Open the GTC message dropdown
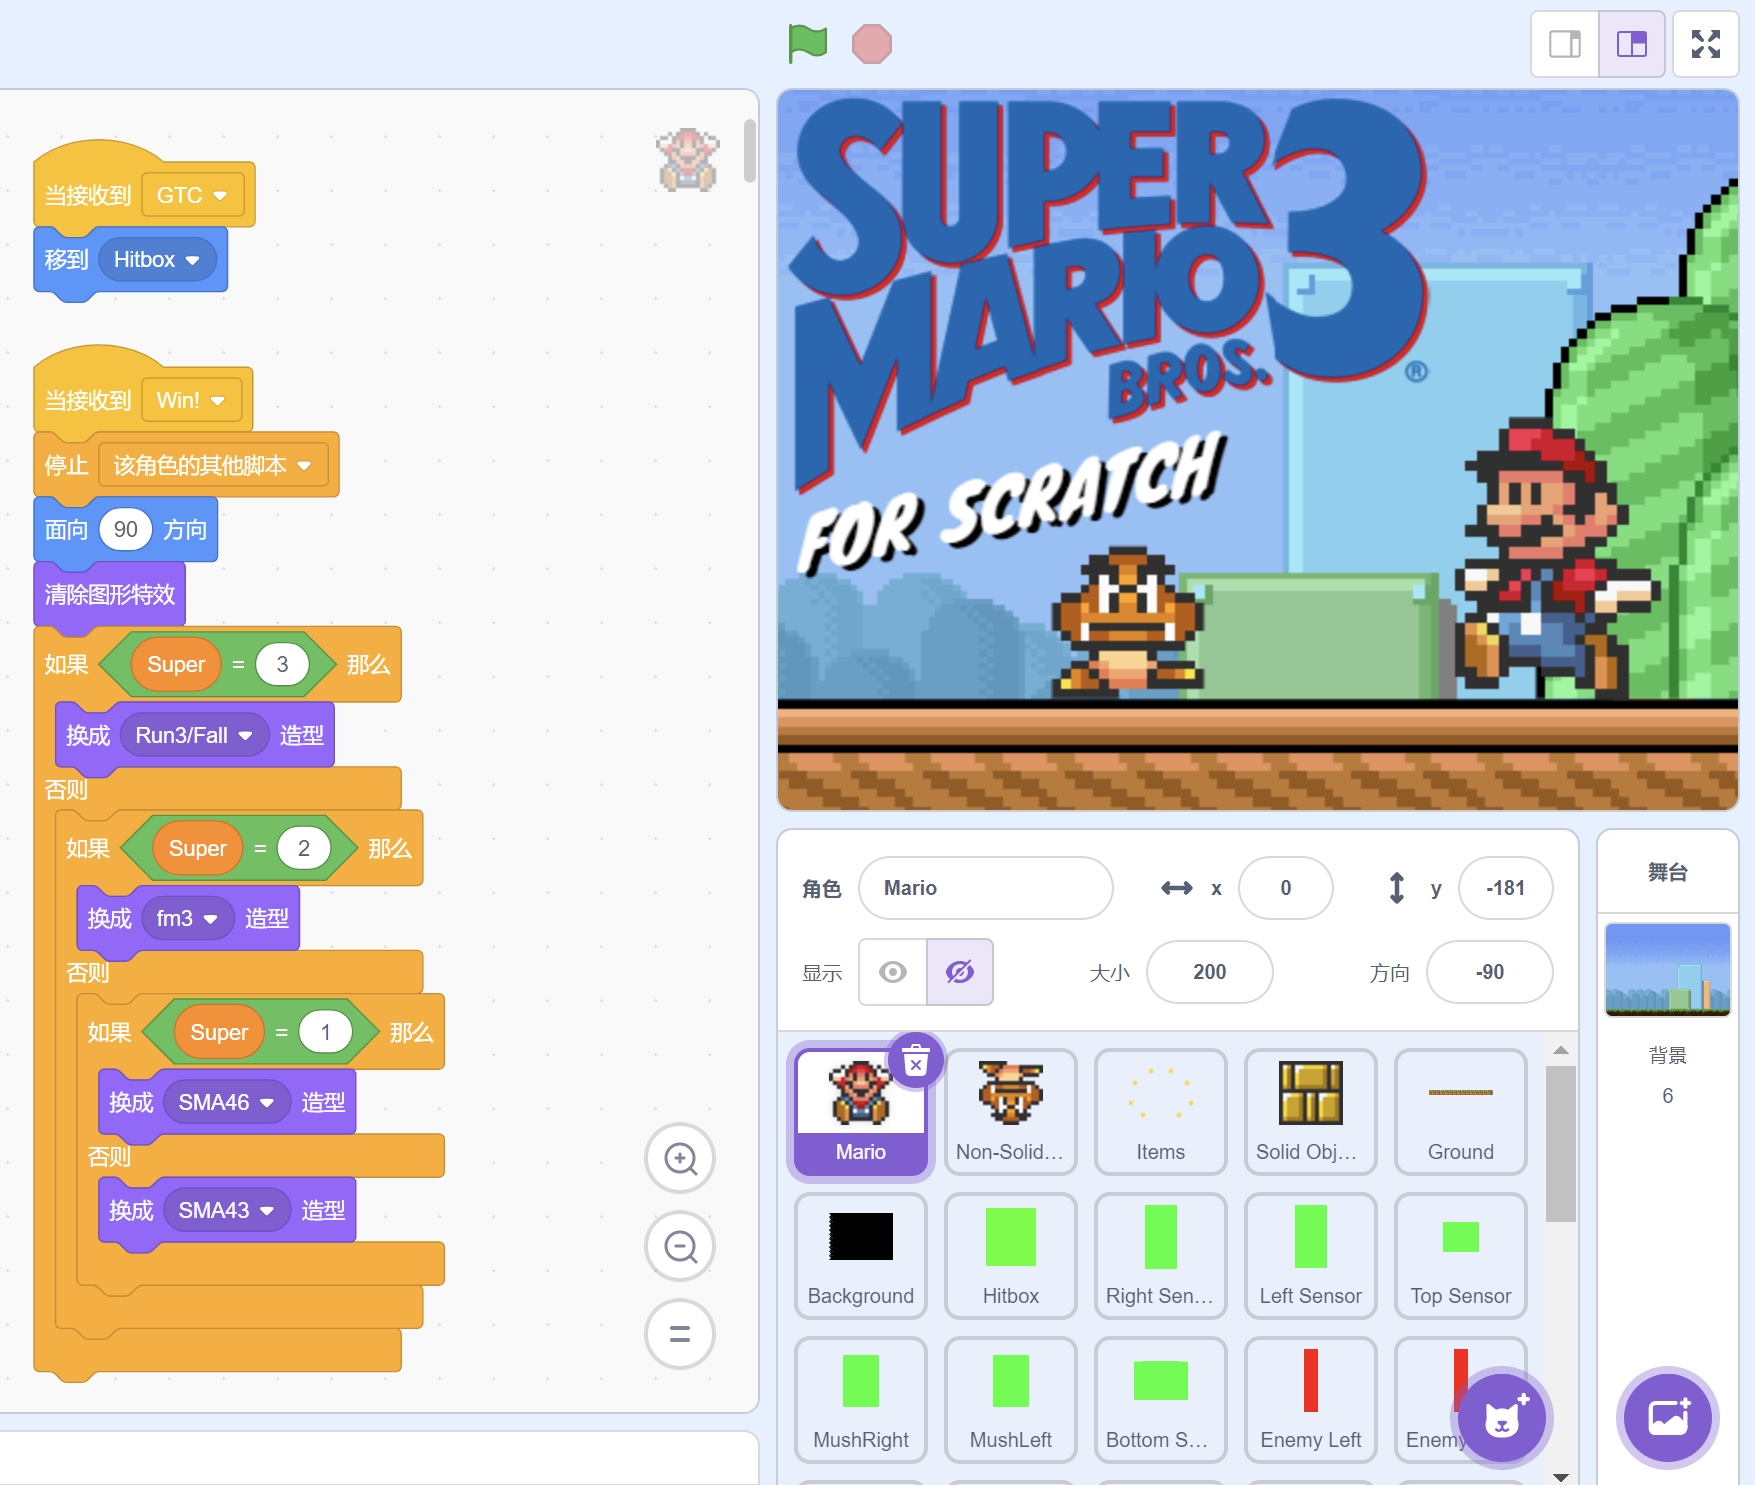 coord(193,195)
